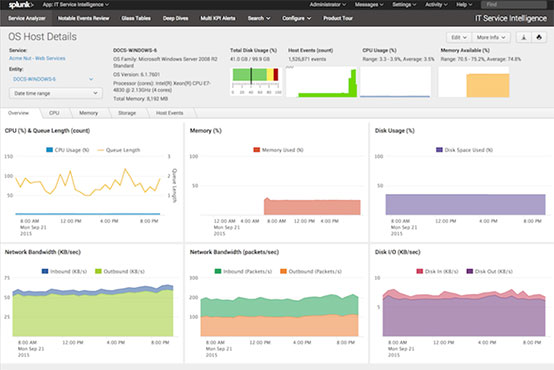Click the "41.0 GB / 99.9 GB" disk value
The image size is (554, 370).
(250, 59)
